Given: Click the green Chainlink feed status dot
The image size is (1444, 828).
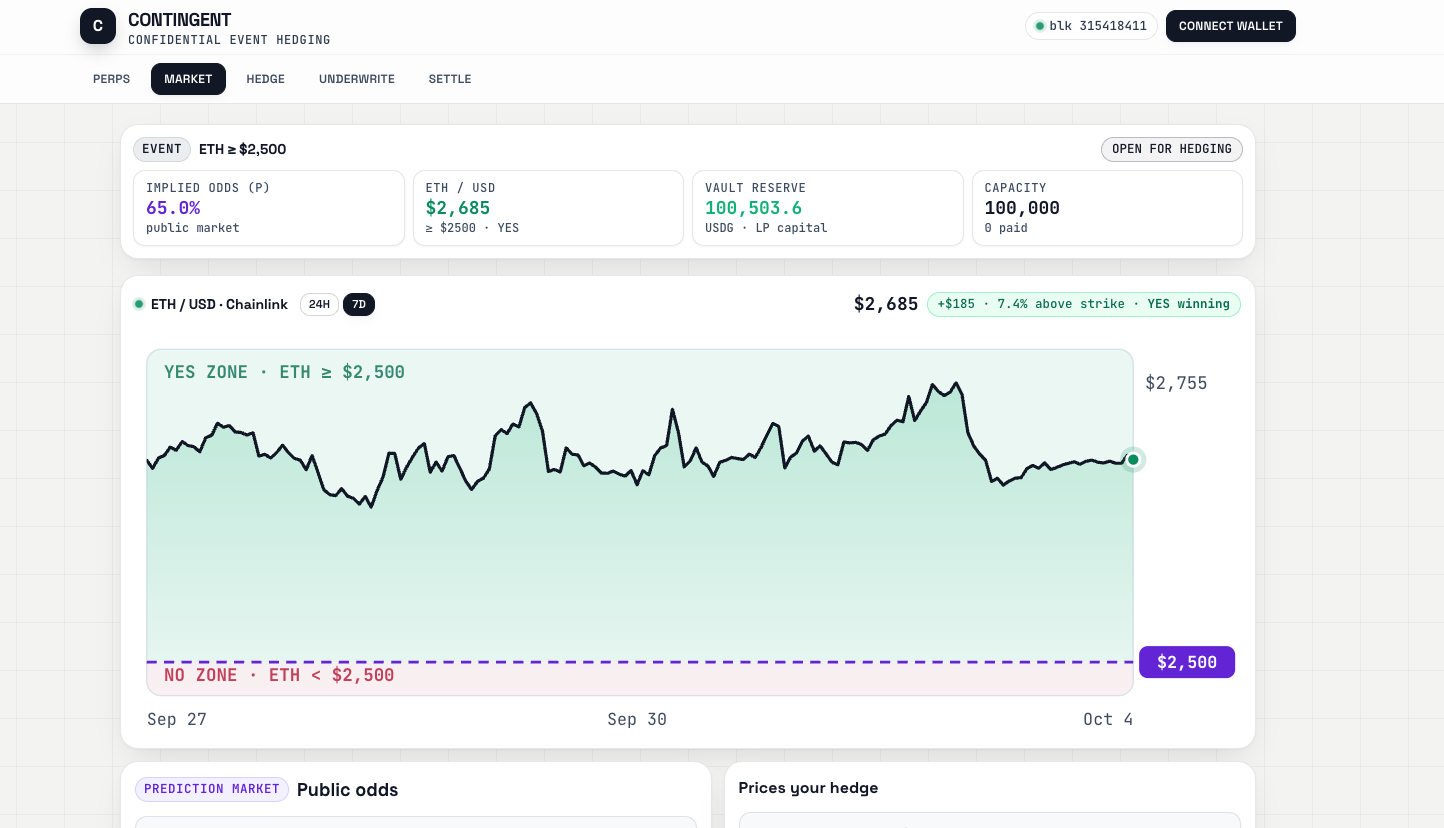Looking at the screenshot, I should pyautogui.click(x=139, y=304).
